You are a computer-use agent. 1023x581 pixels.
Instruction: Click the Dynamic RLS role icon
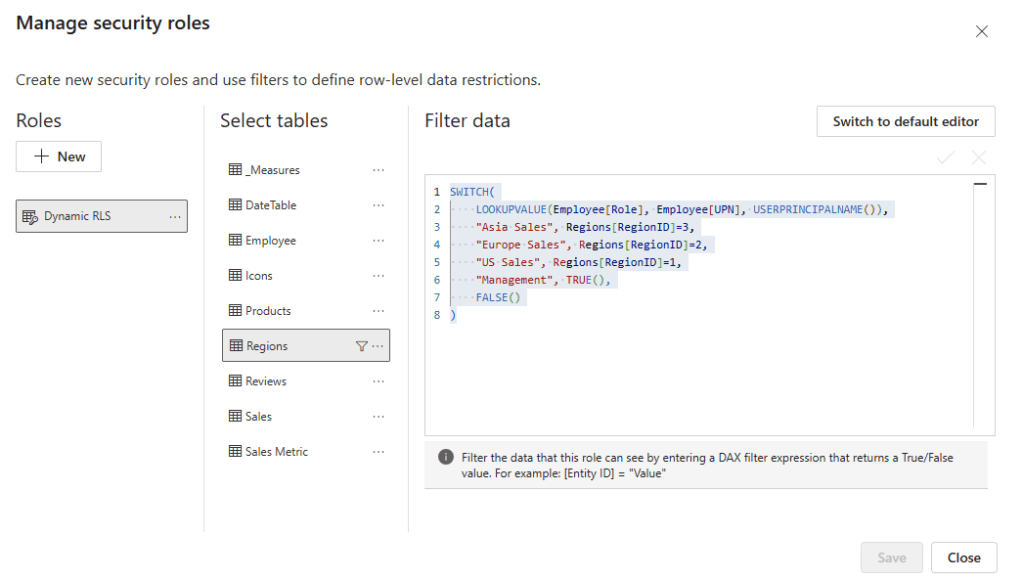[30, 216]
